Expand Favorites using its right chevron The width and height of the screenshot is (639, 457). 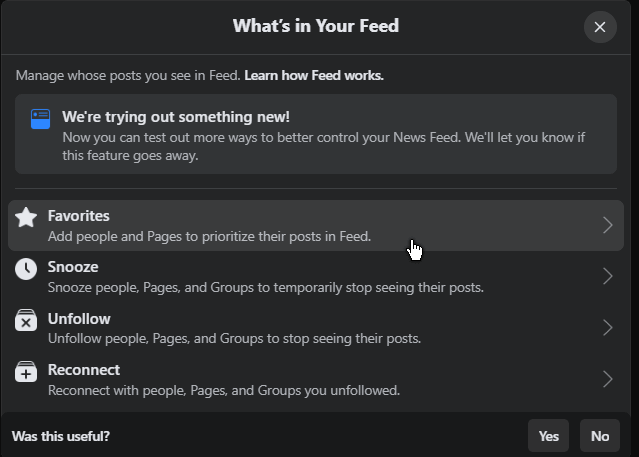coord(608,225)
